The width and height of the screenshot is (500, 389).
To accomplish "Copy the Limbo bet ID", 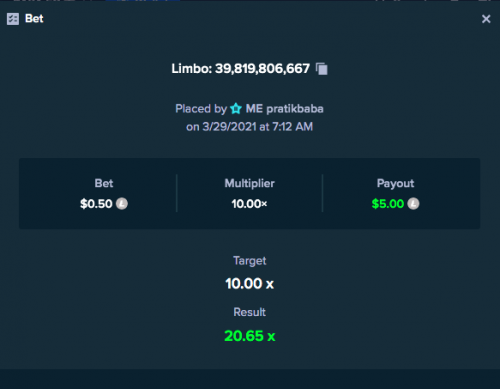I will pos(322,69).
